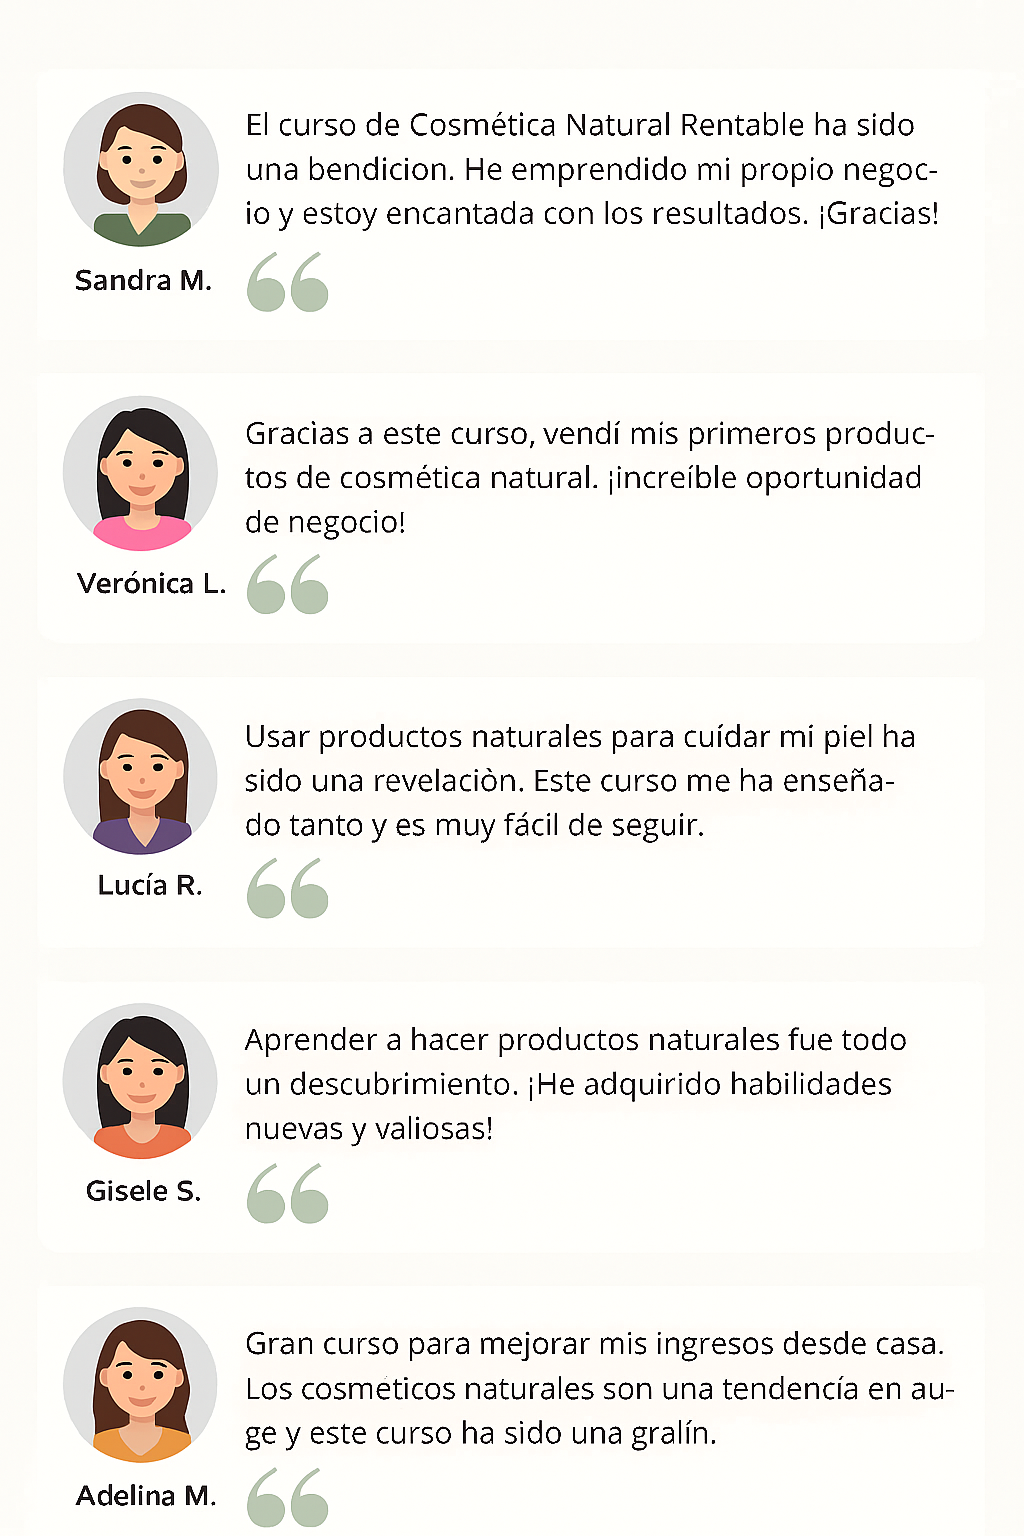Image resolution: width=1024 pixels, height=1536 pixels.
Task: Click testimonial text starting 'Usar productos naturales'
Action: (580, 781)
